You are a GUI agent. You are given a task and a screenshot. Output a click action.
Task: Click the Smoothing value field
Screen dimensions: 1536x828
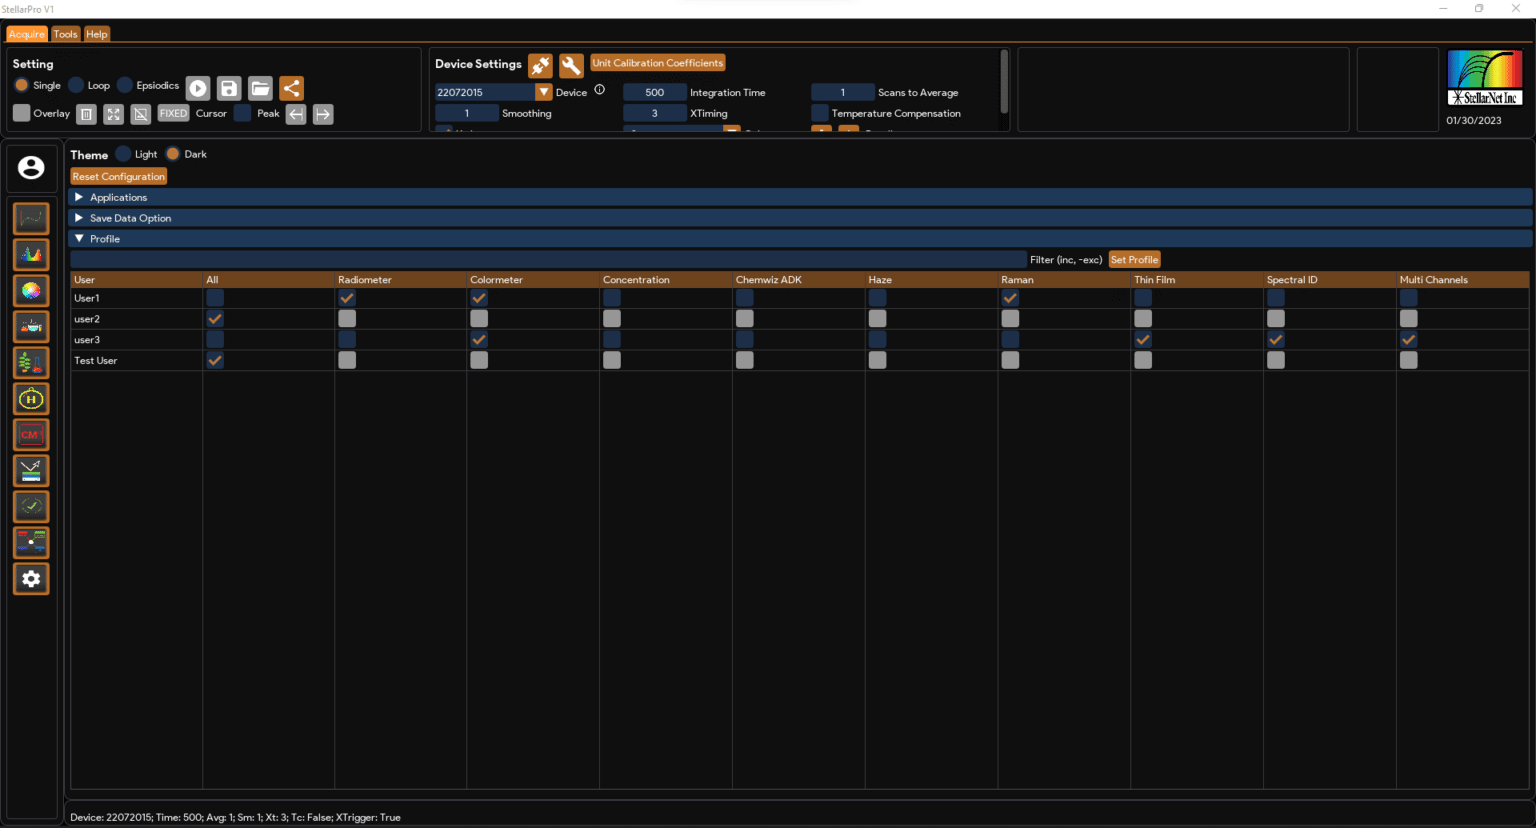point(467,113)
